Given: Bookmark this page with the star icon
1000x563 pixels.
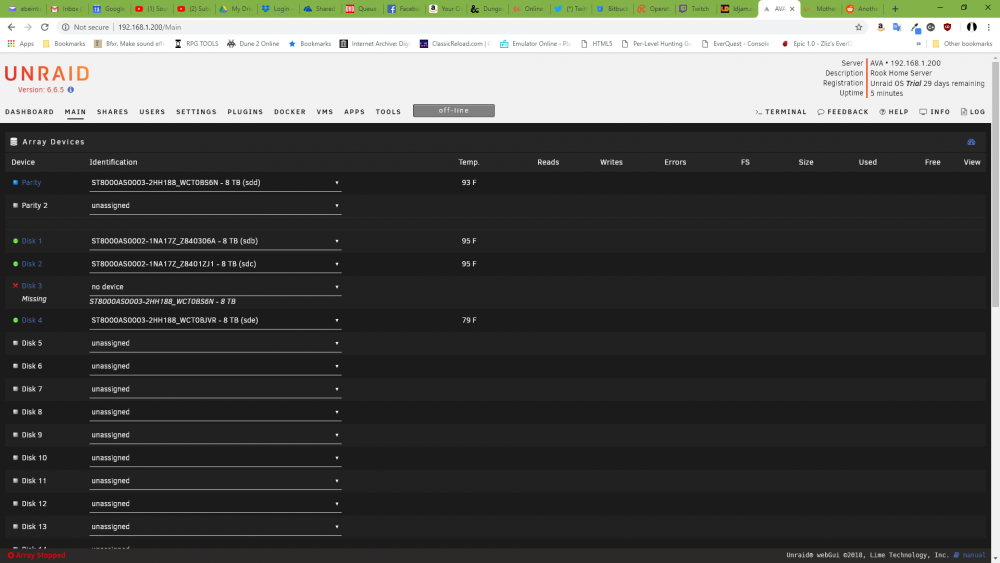Looking at the screenshot, I should point(858,27).
